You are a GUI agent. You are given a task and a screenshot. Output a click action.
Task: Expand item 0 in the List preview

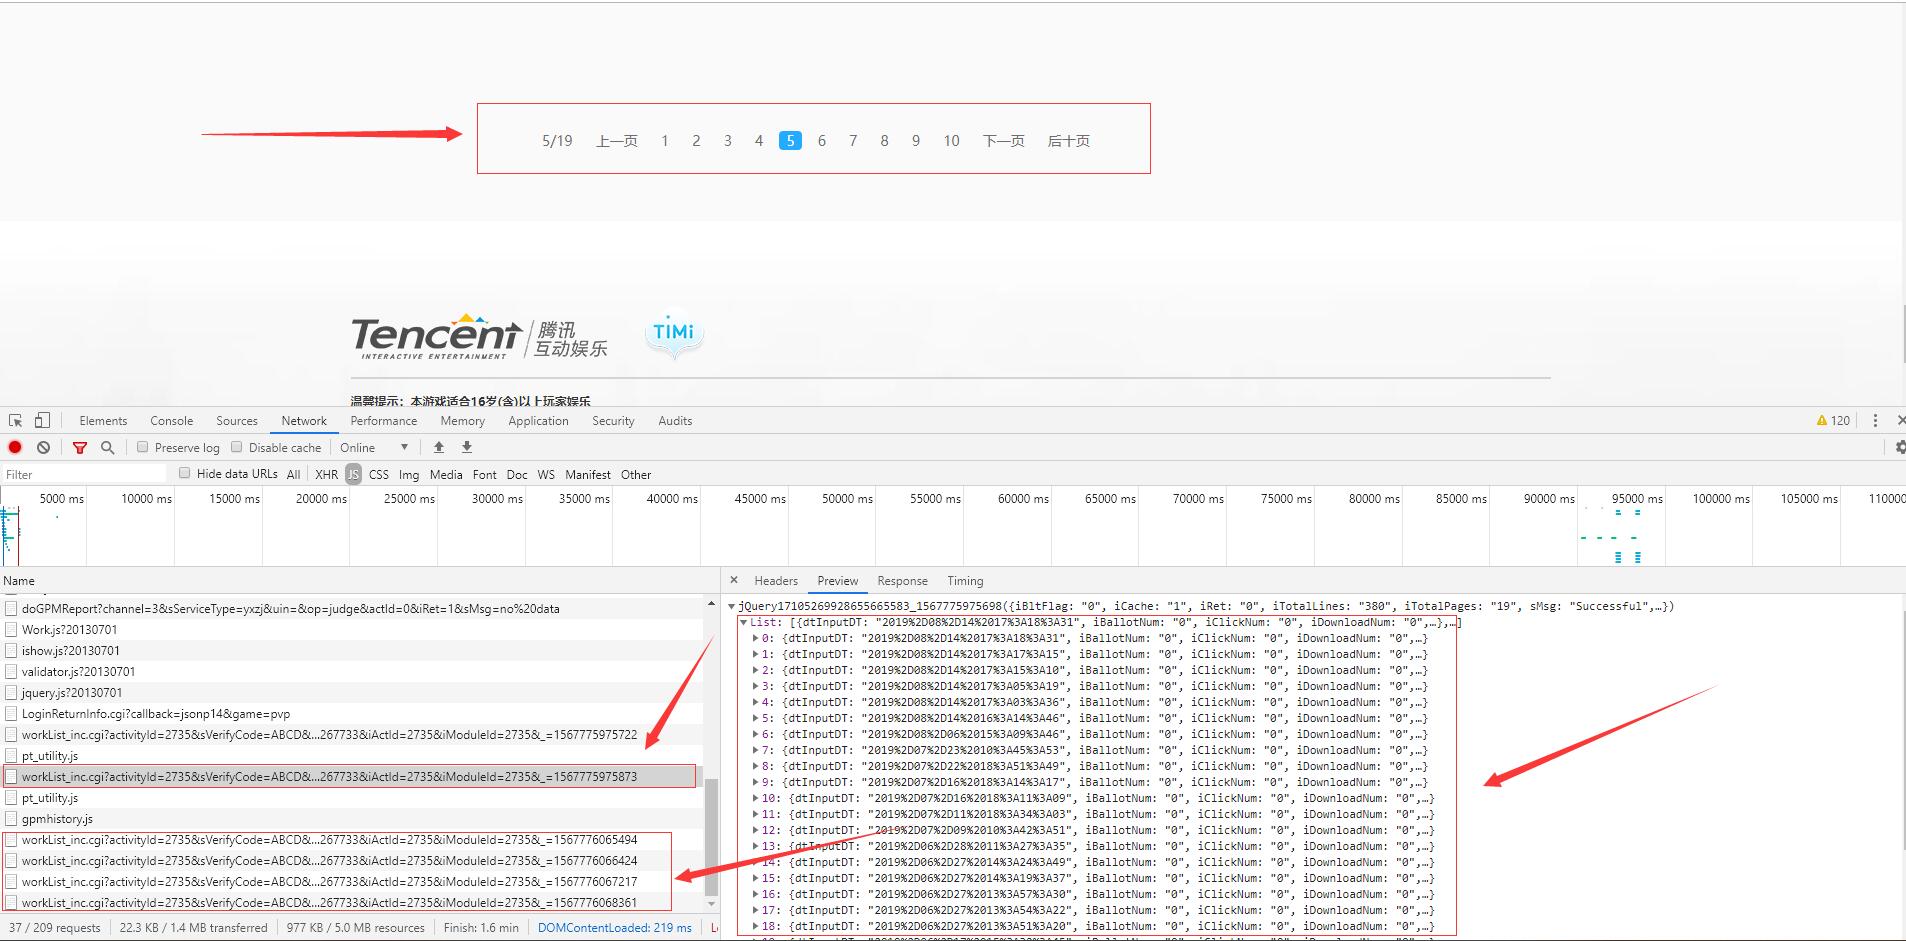tap(755, 638)
